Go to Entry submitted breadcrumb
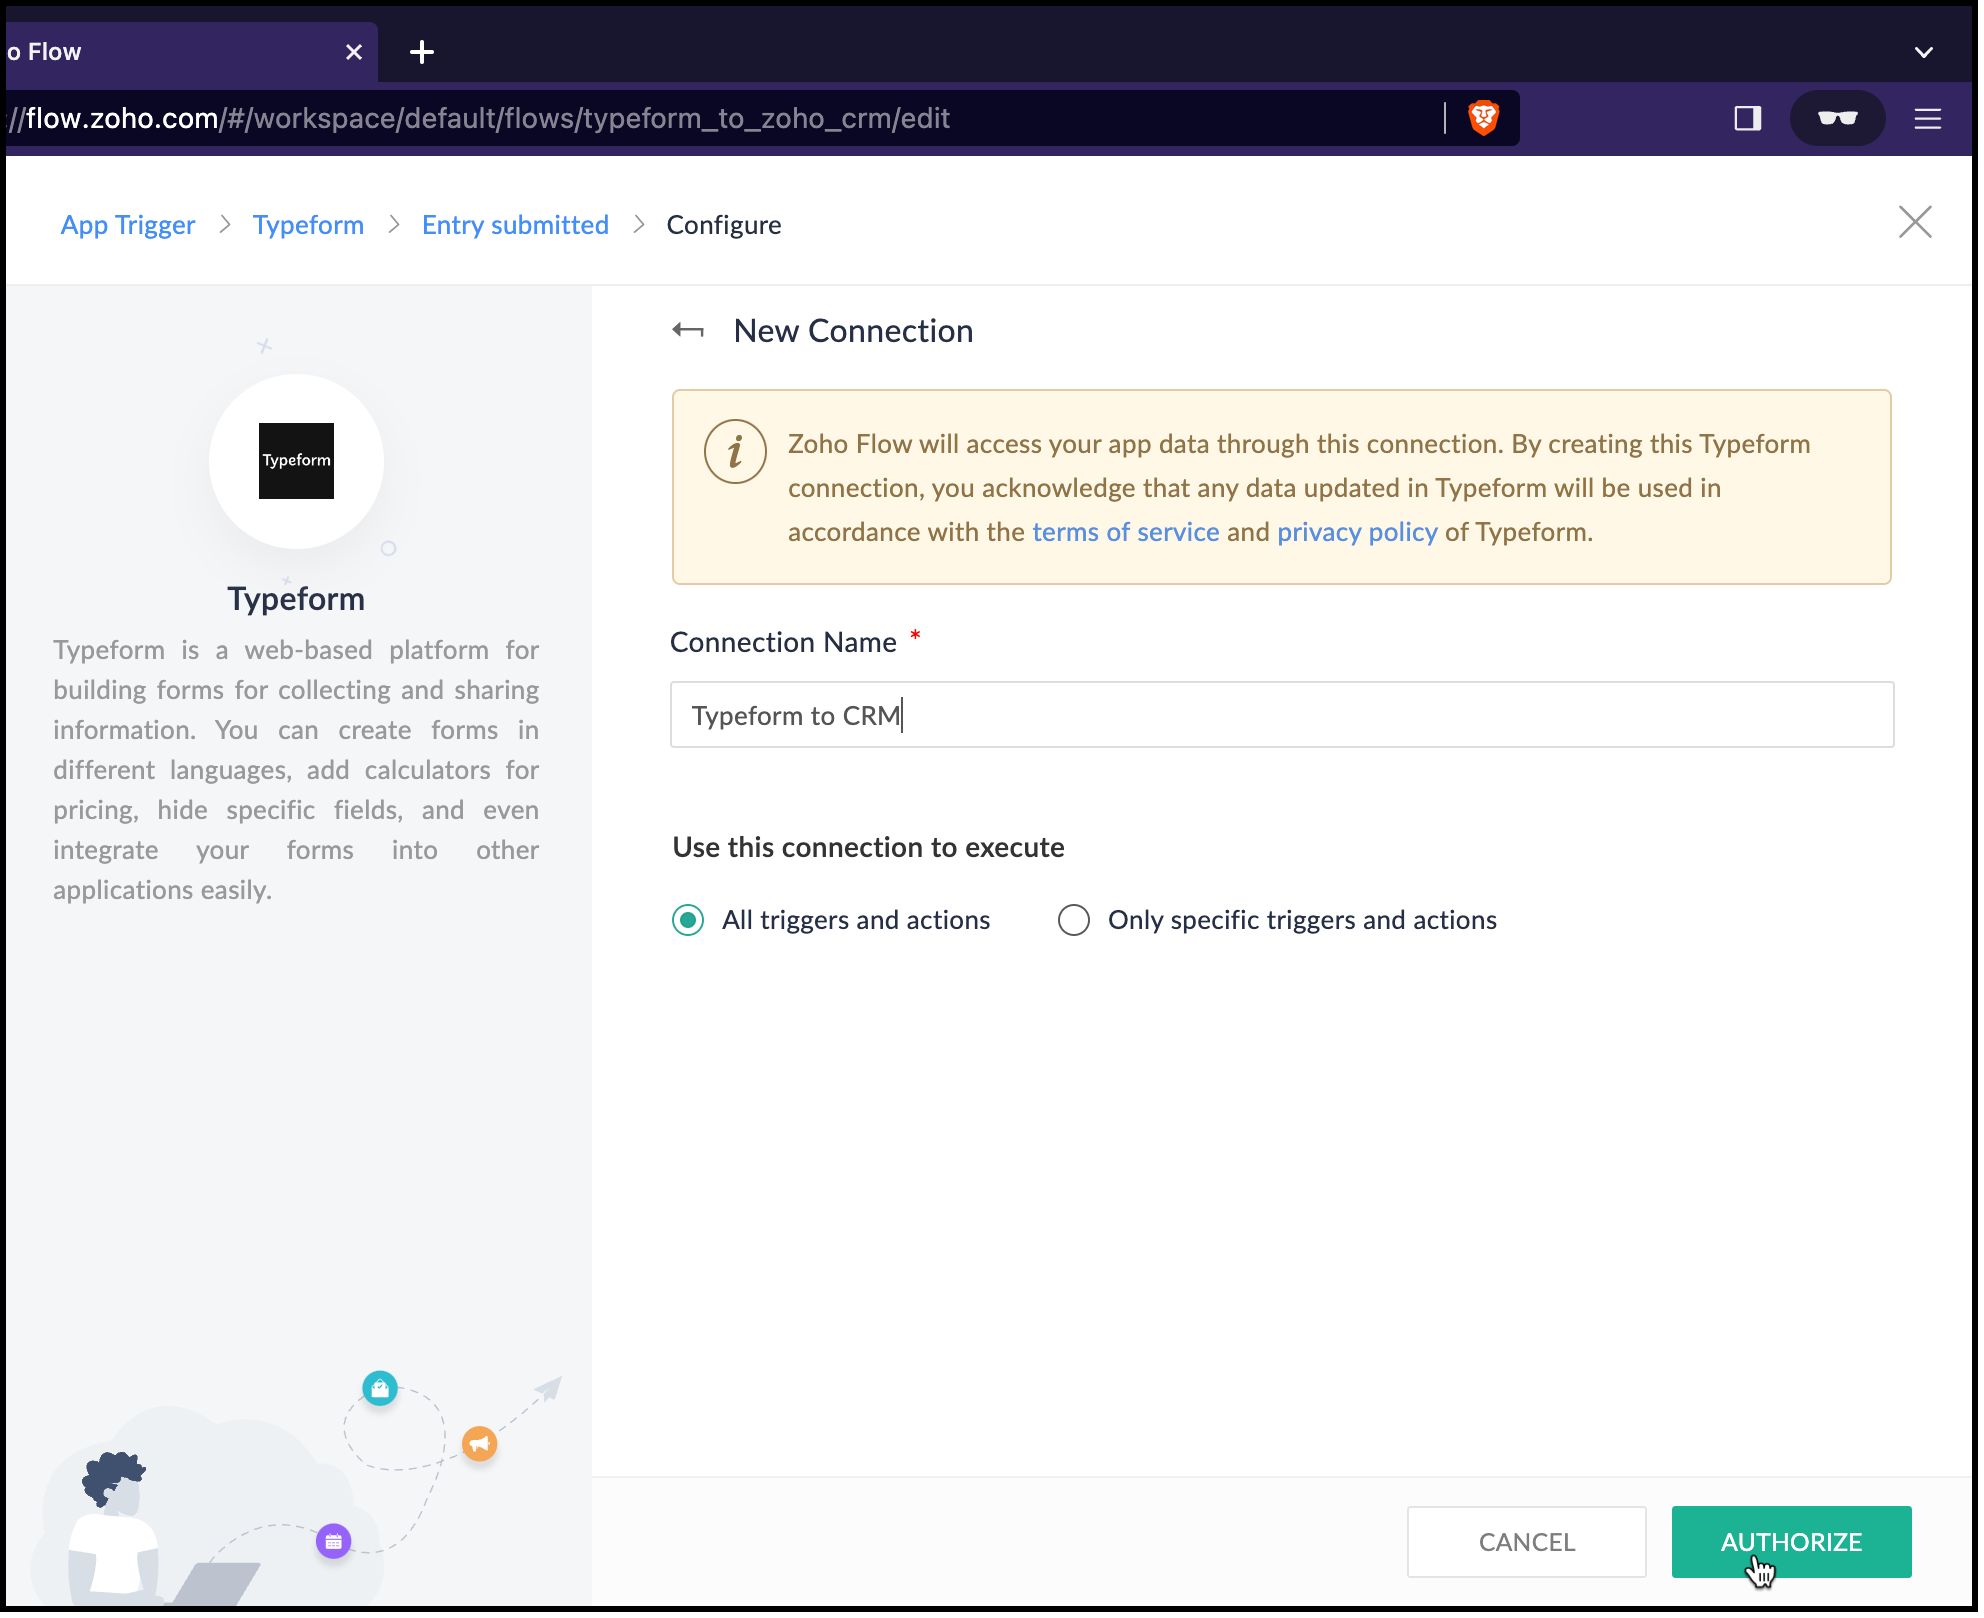 (515, 225)
